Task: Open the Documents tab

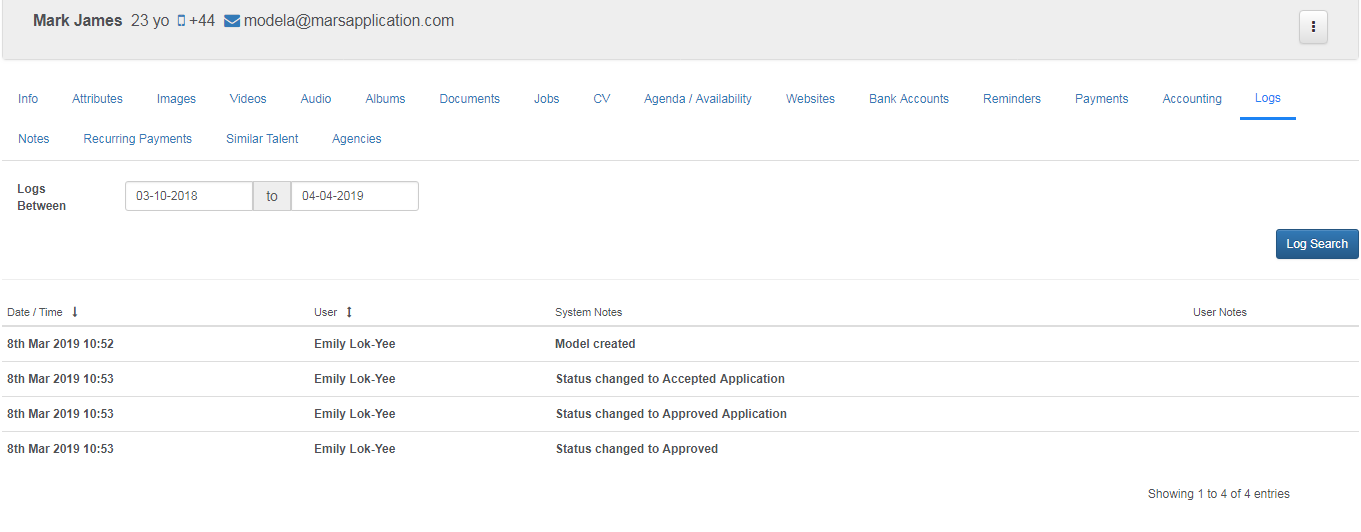Action: [x=469, y=99]
